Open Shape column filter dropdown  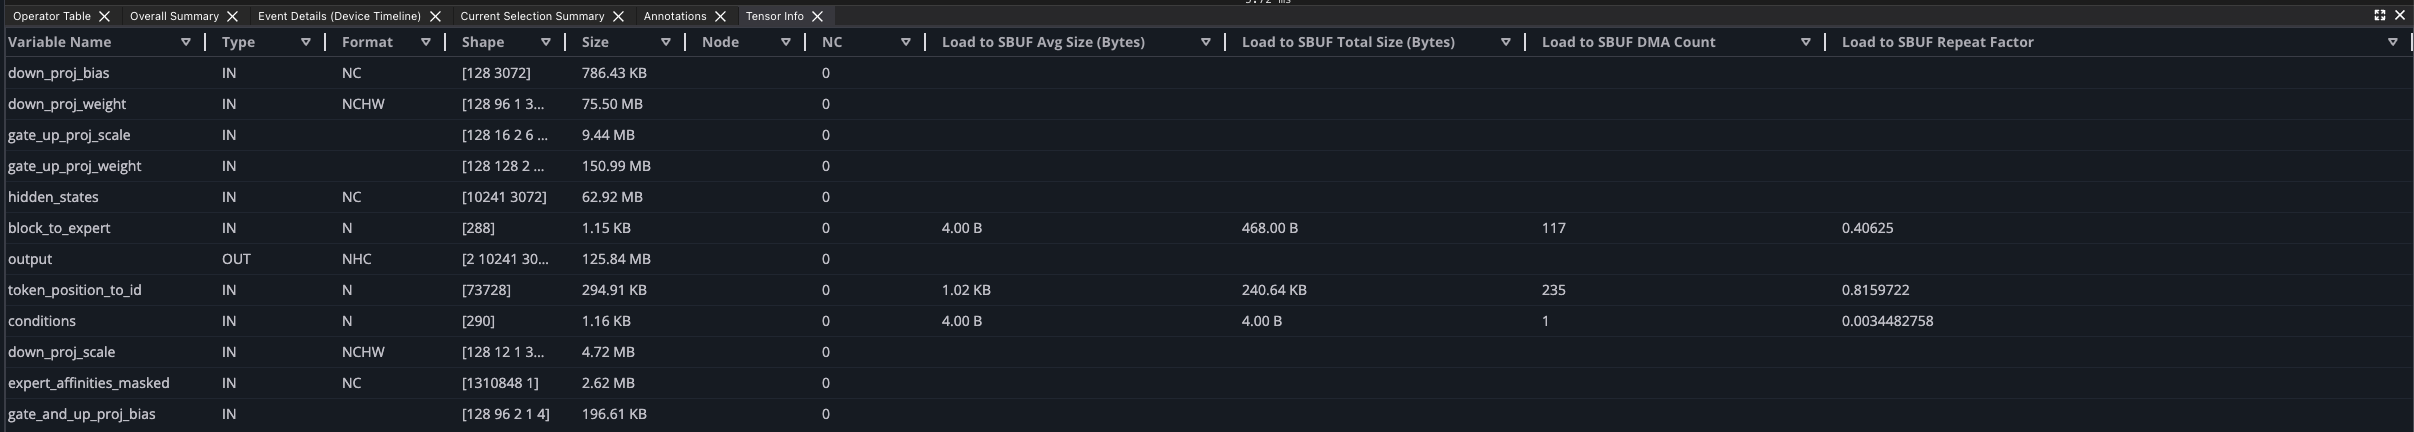tap(545, 42)
